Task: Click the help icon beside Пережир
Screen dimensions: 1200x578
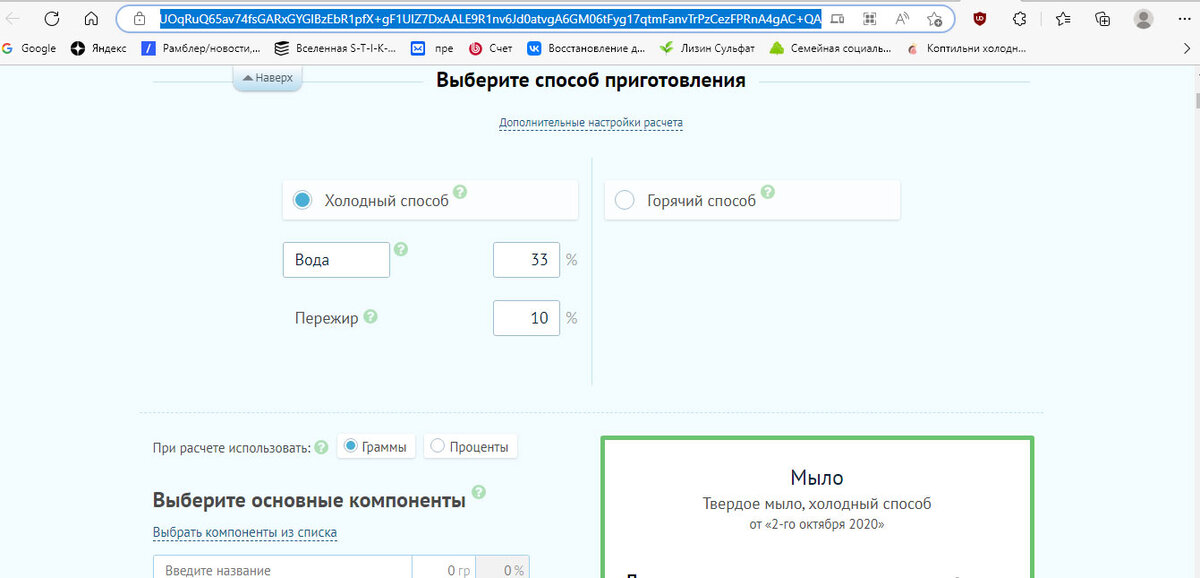Action: (368, 317)
